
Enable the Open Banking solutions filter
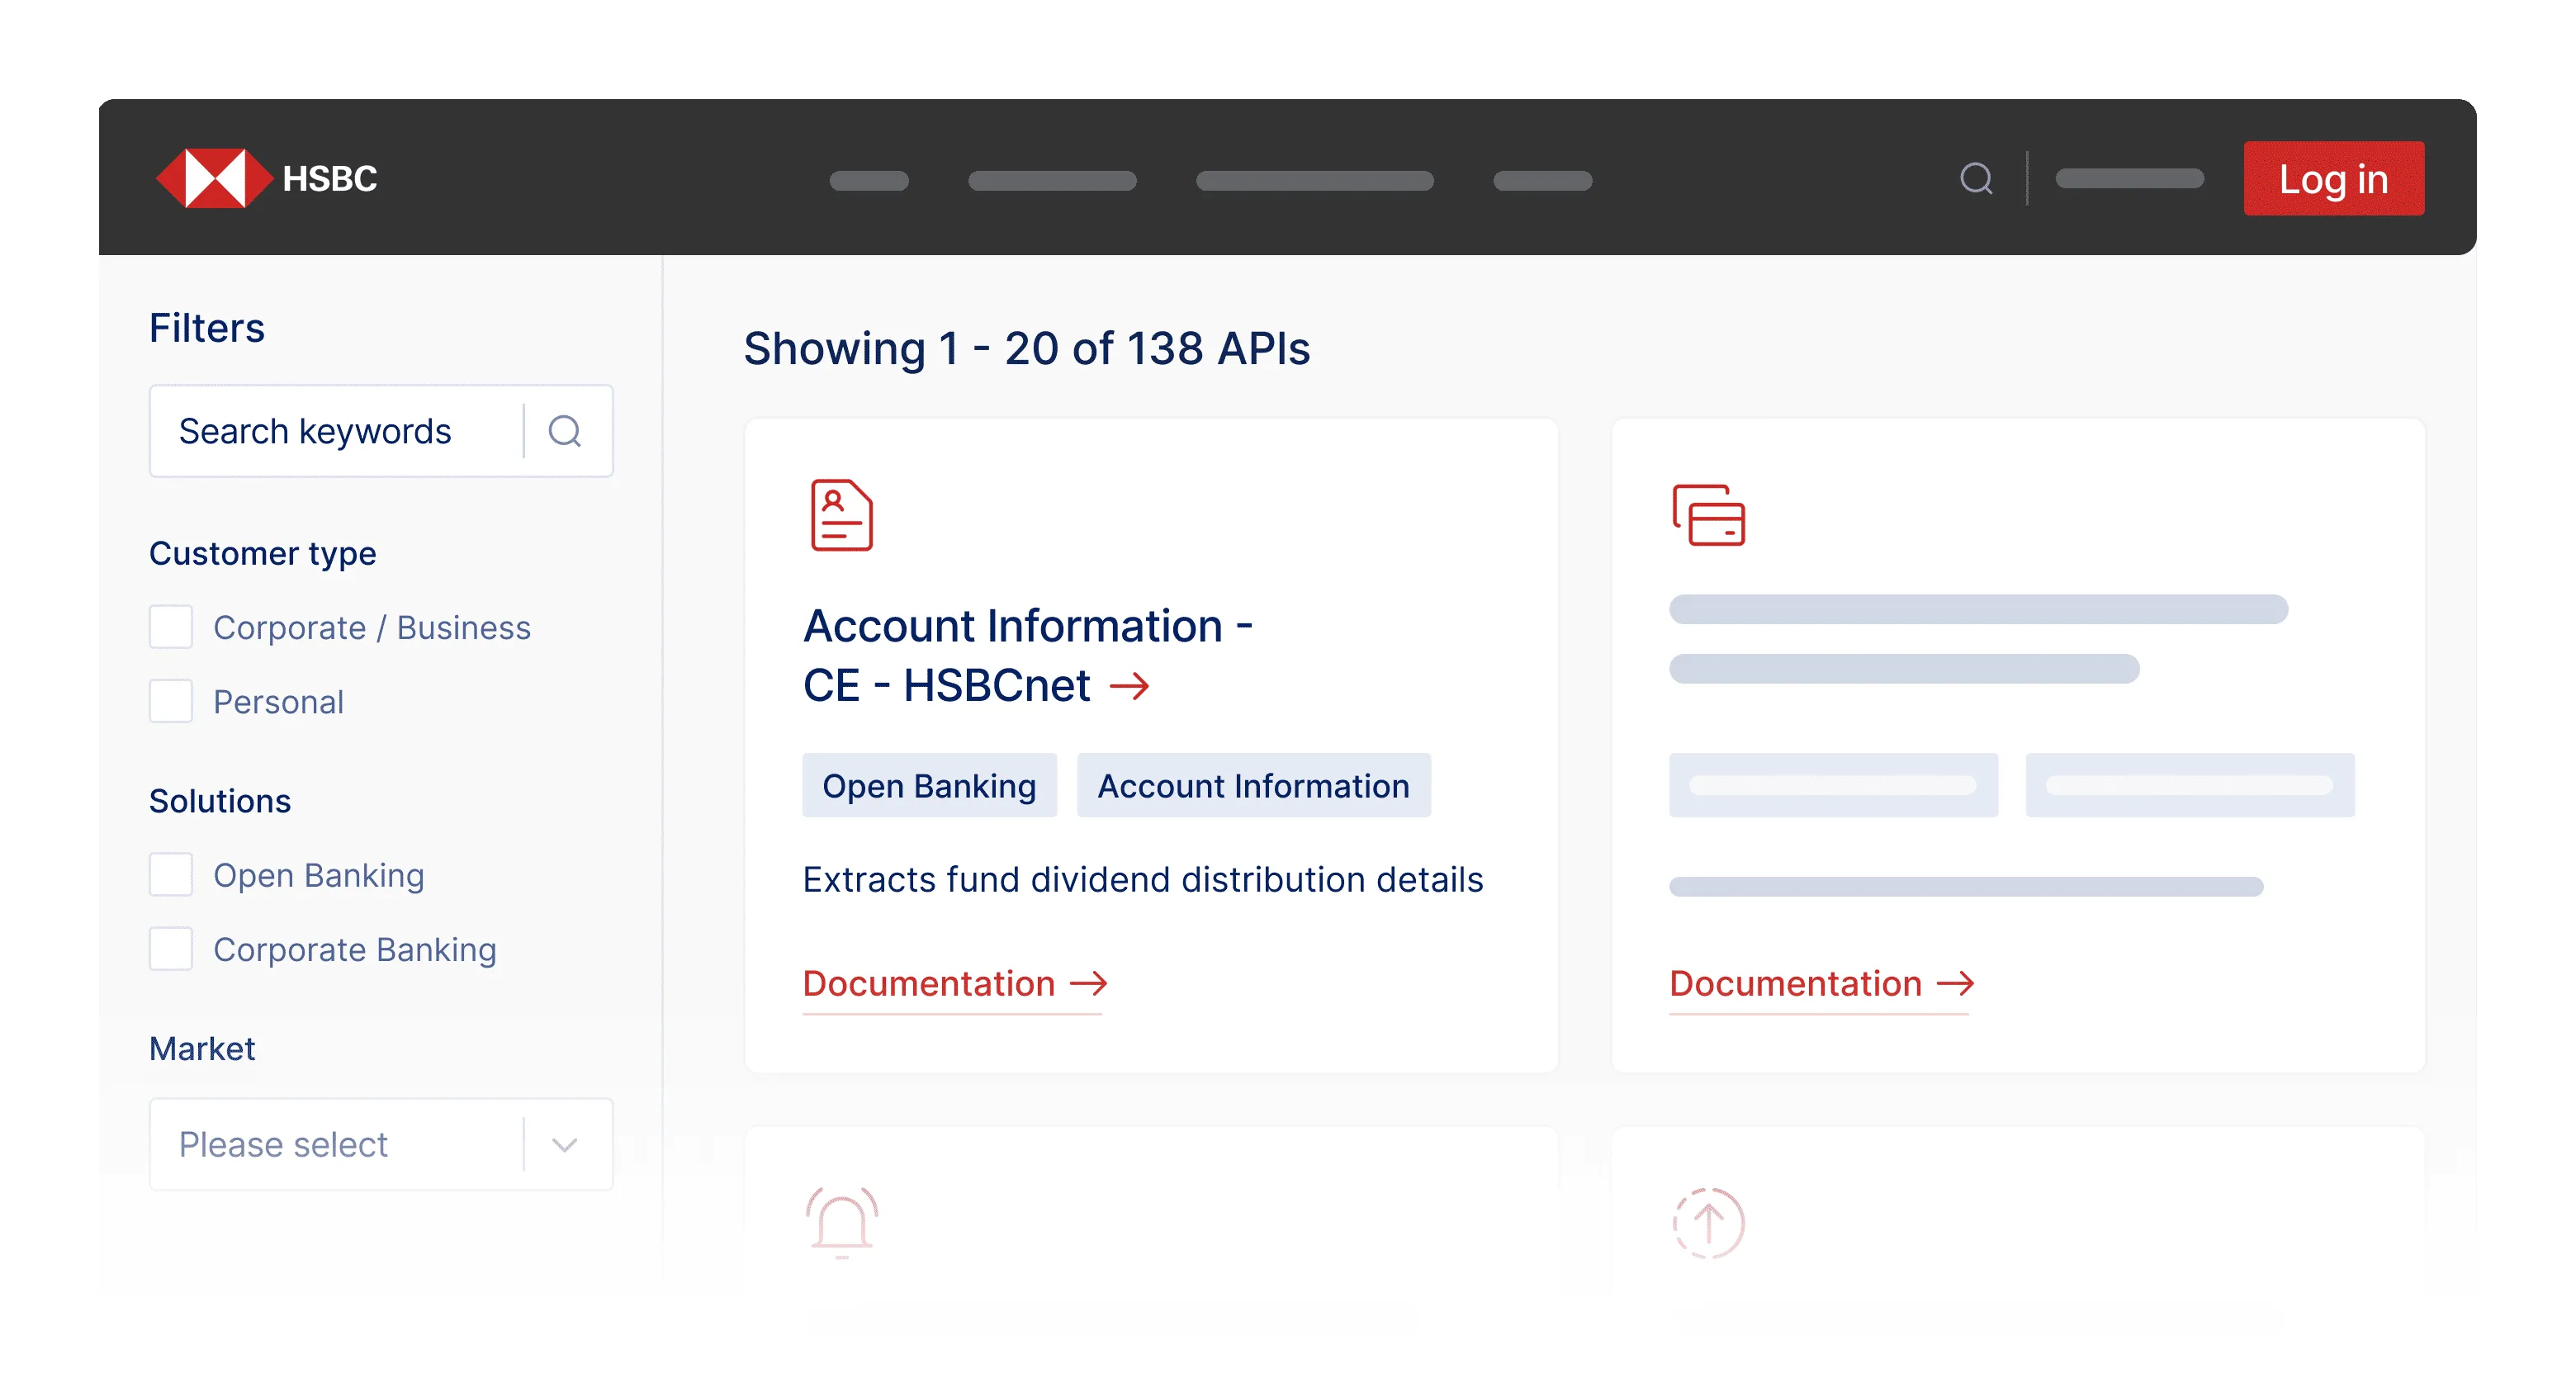[171, 875]
